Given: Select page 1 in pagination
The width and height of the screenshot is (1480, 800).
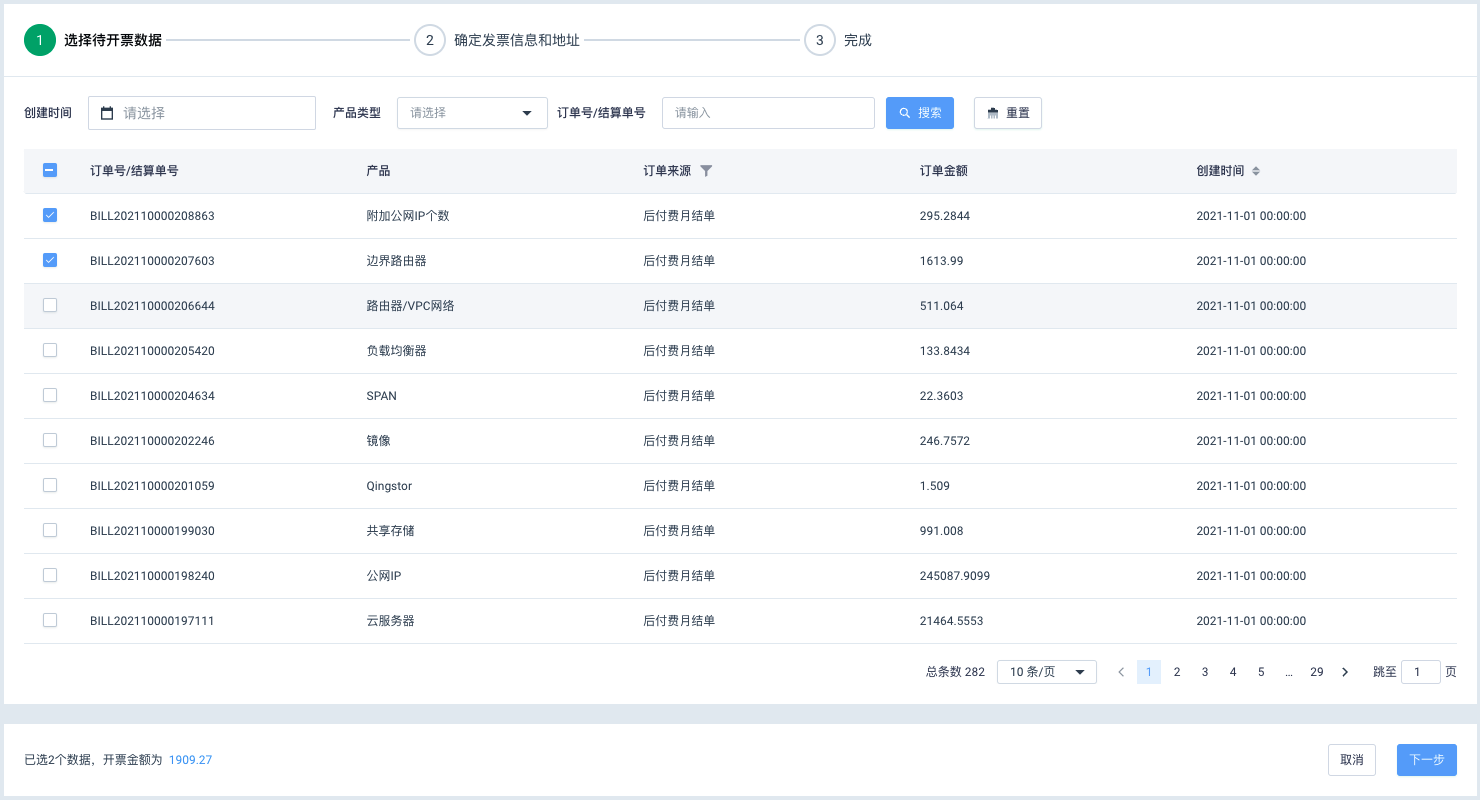Looking at the screenshot, I should click(1149, 672).
